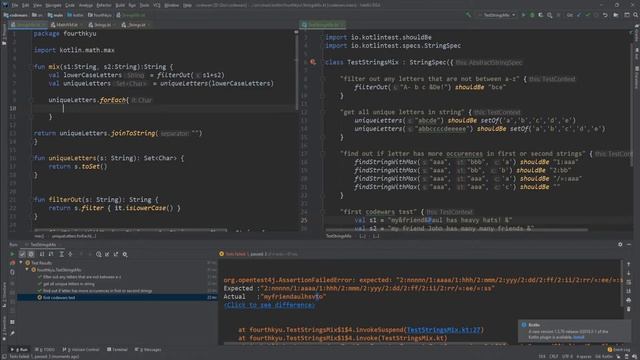The width and height of the screenshot is (640, 360).
Task: Click Install link in Kotlin notification
Action: tap(578, 337)
